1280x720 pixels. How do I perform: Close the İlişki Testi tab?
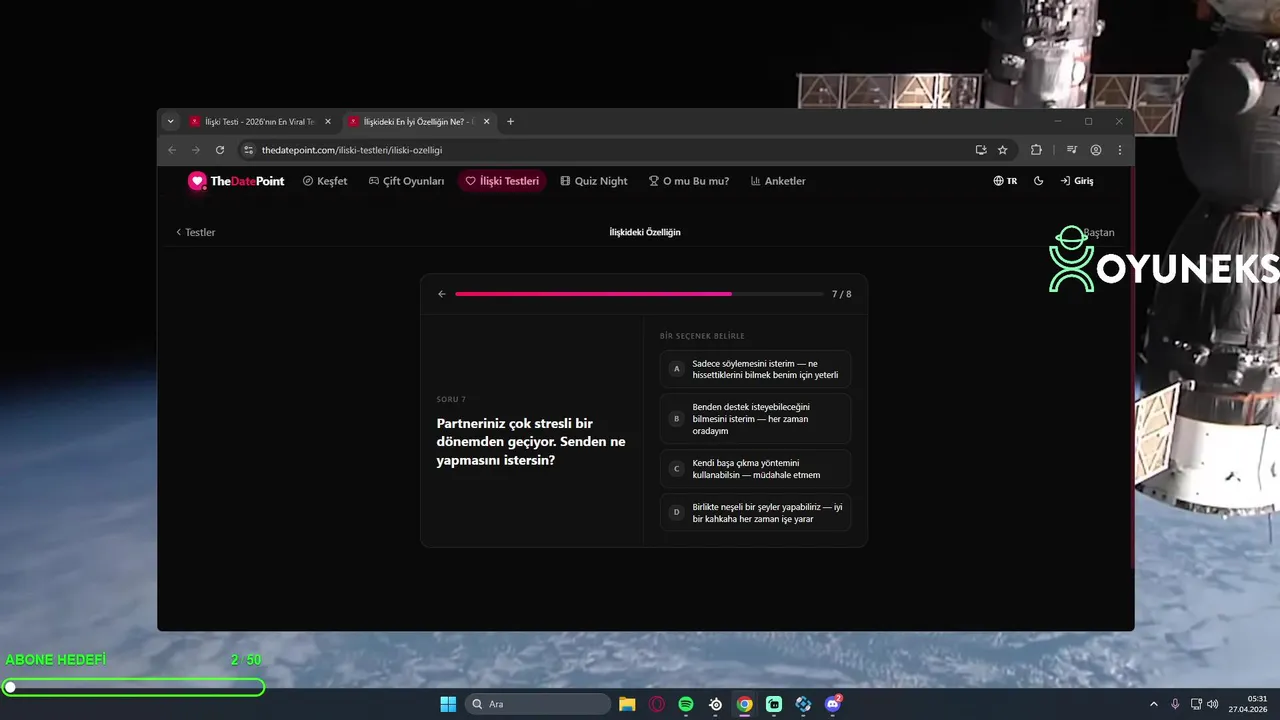pyautogui.click(x=328, y=122)
